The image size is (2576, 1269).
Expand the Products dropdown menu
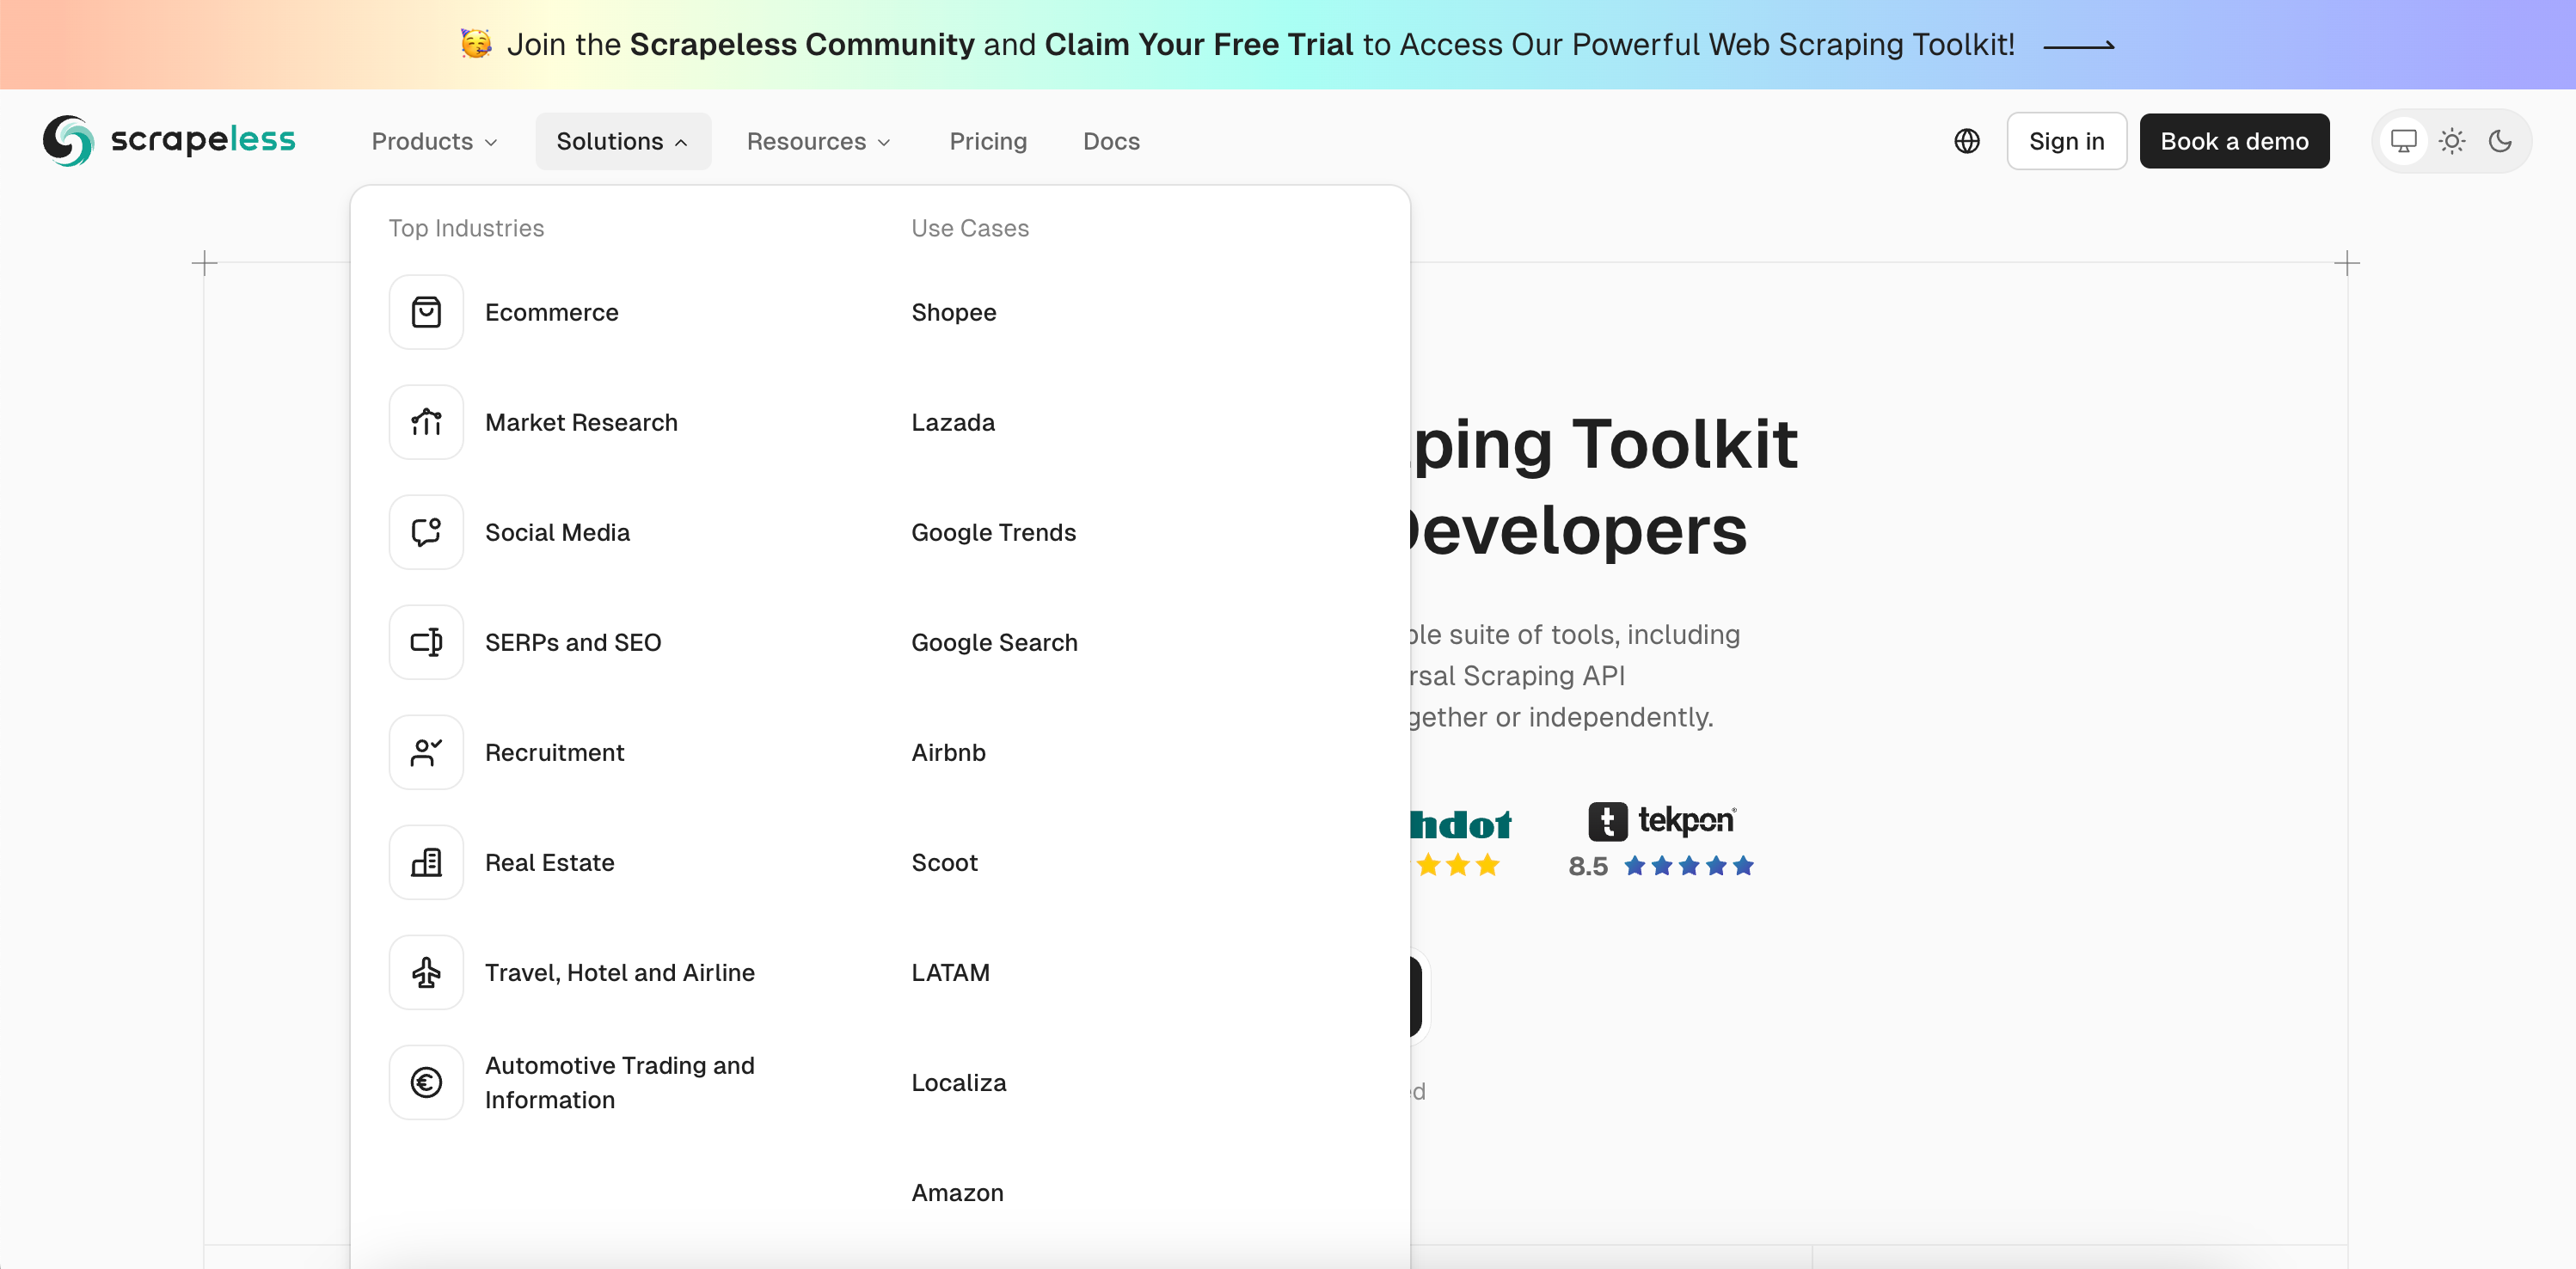coord(434,141)
